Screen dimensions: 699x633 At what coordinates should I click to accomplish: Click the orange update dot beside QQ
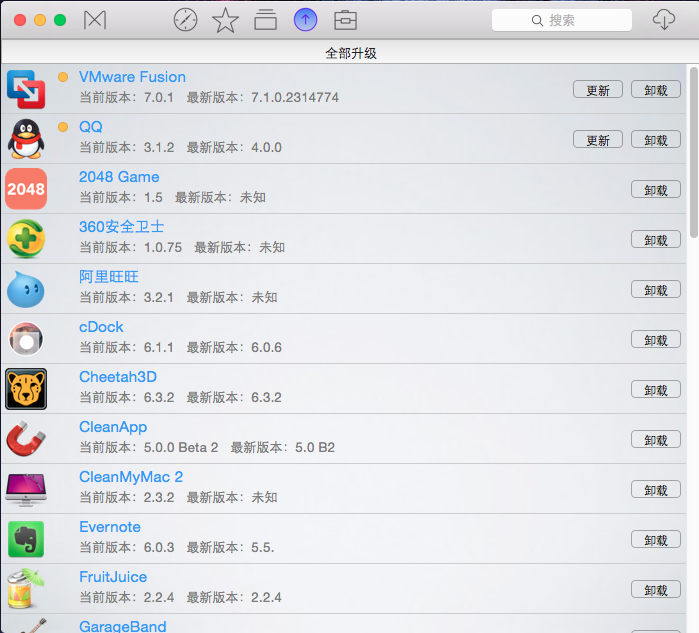point(63,127)
